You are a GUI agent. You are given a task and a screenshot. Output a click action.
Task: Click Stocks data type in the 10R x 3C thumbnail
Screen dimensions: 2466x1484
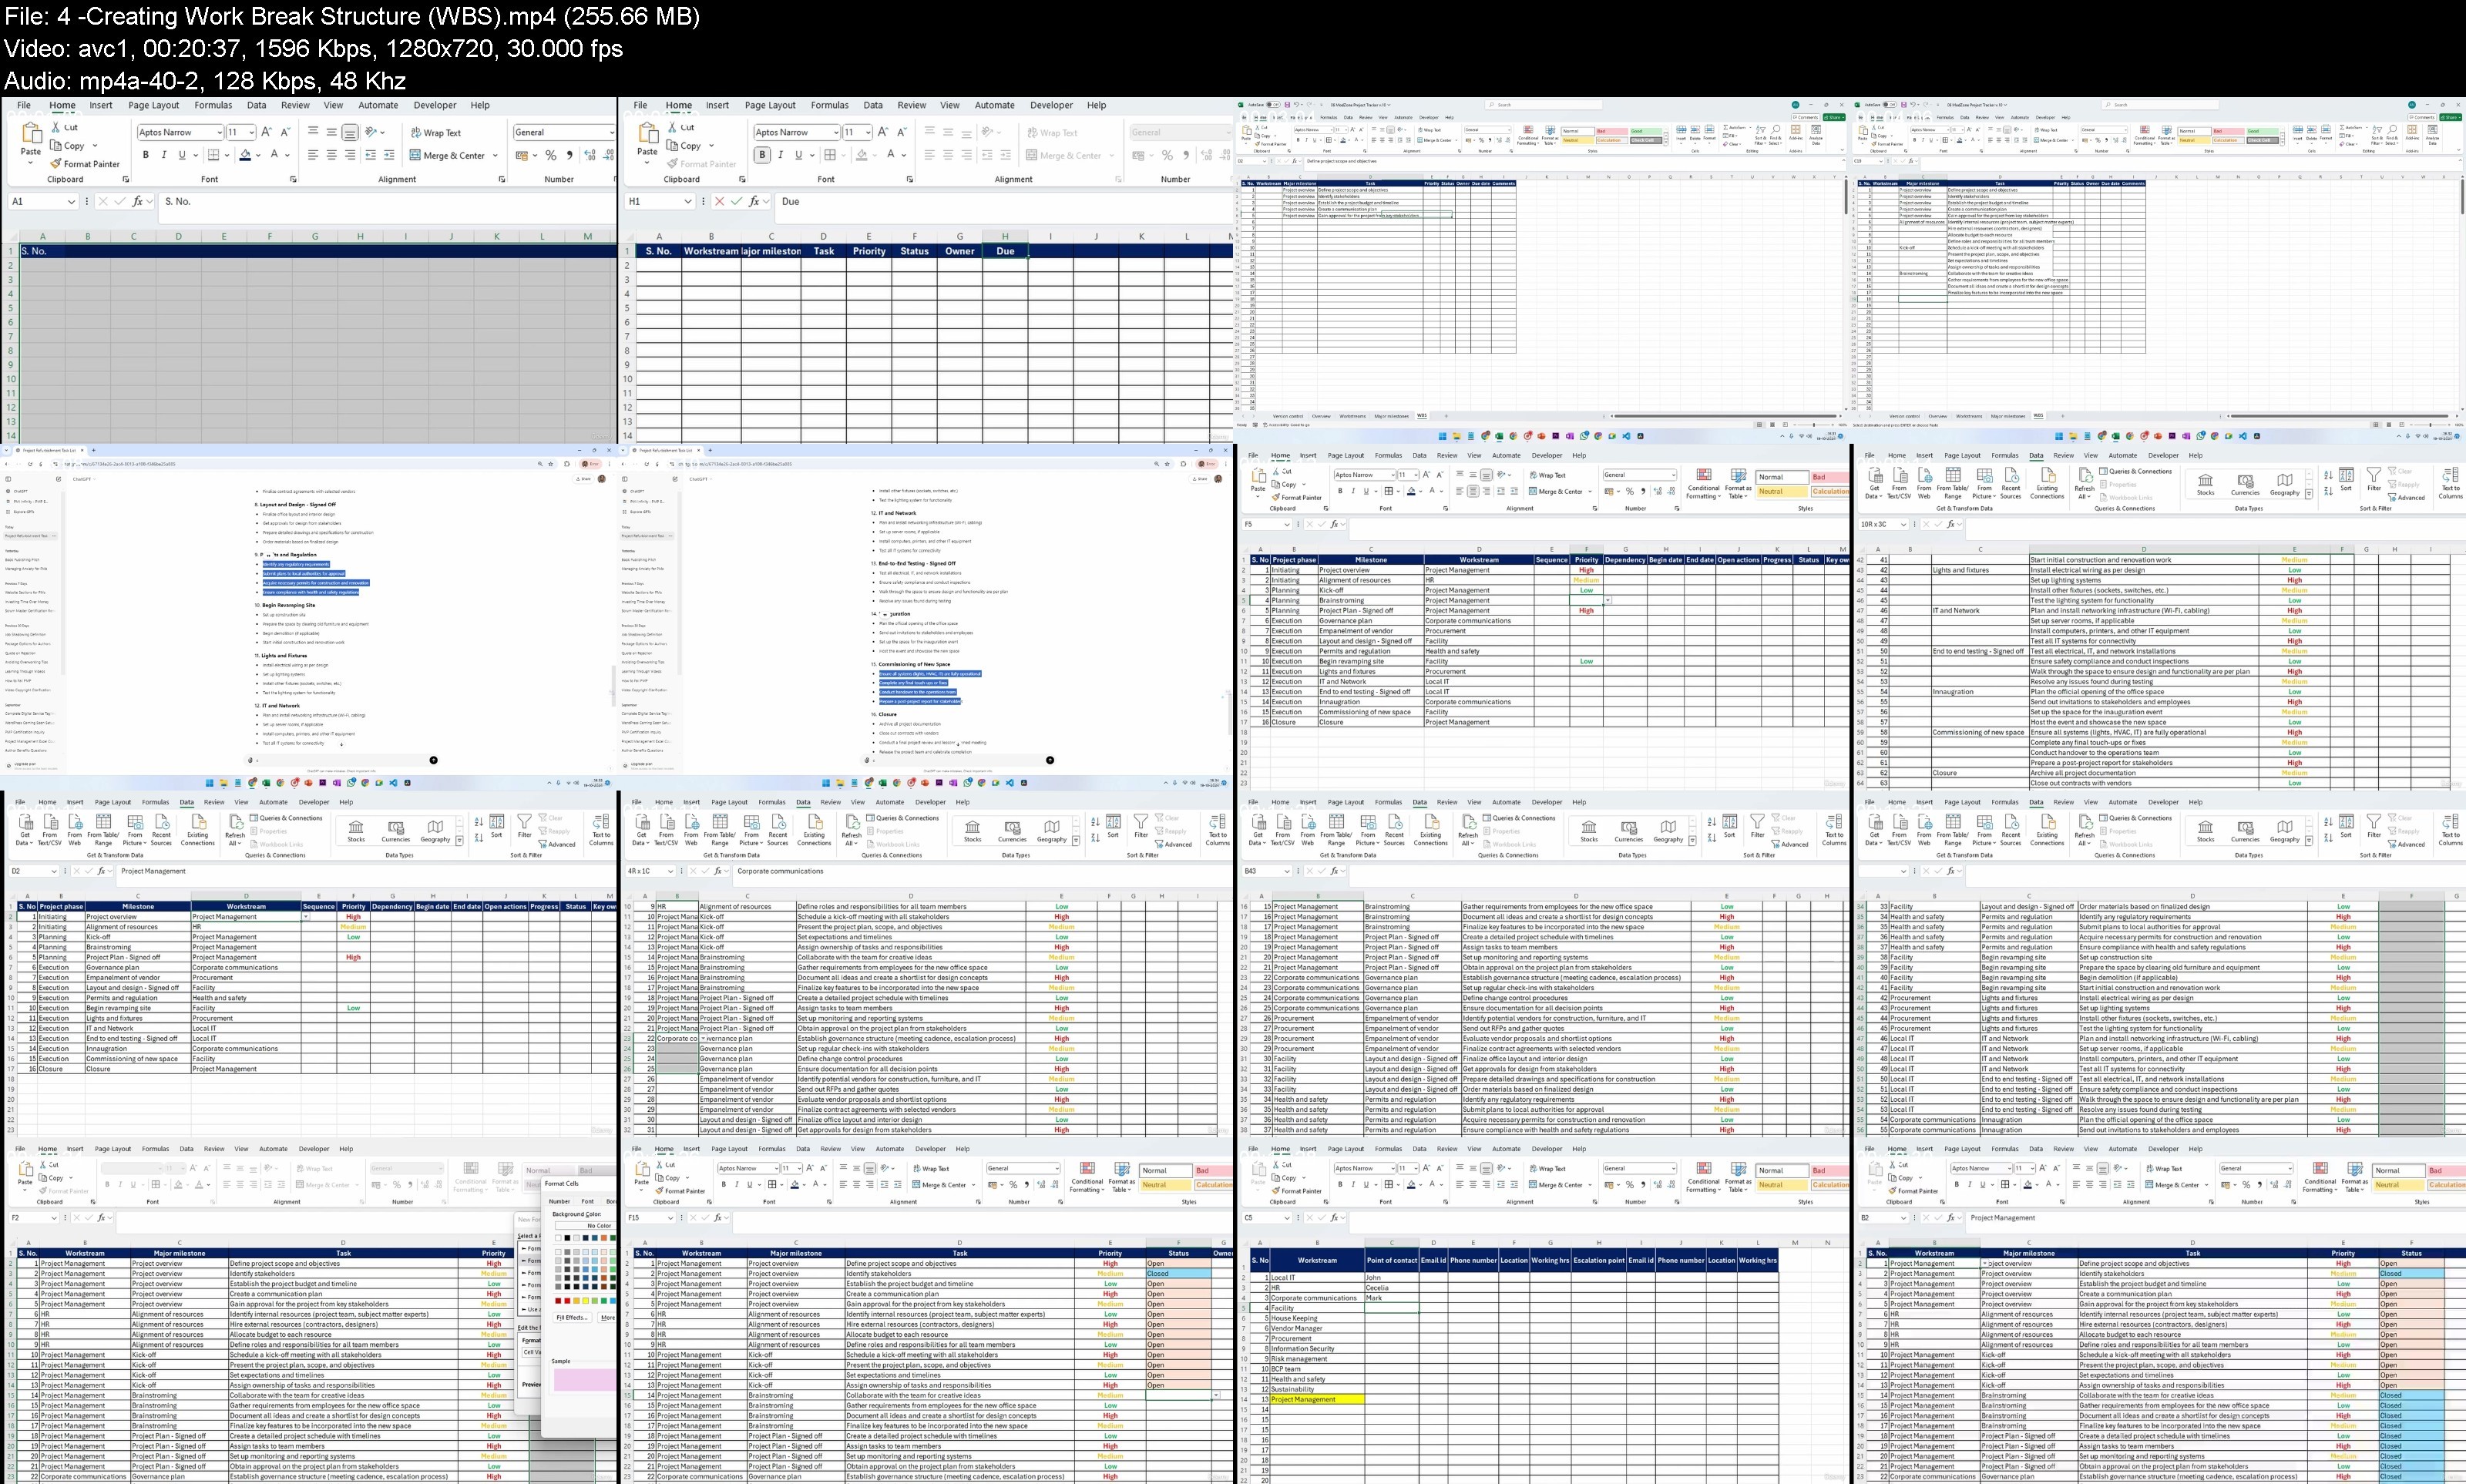pos(2205,484)
